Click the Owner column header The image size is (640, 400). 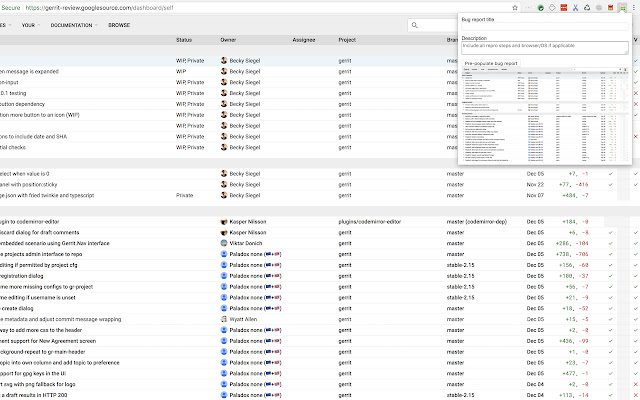(228, 40)
